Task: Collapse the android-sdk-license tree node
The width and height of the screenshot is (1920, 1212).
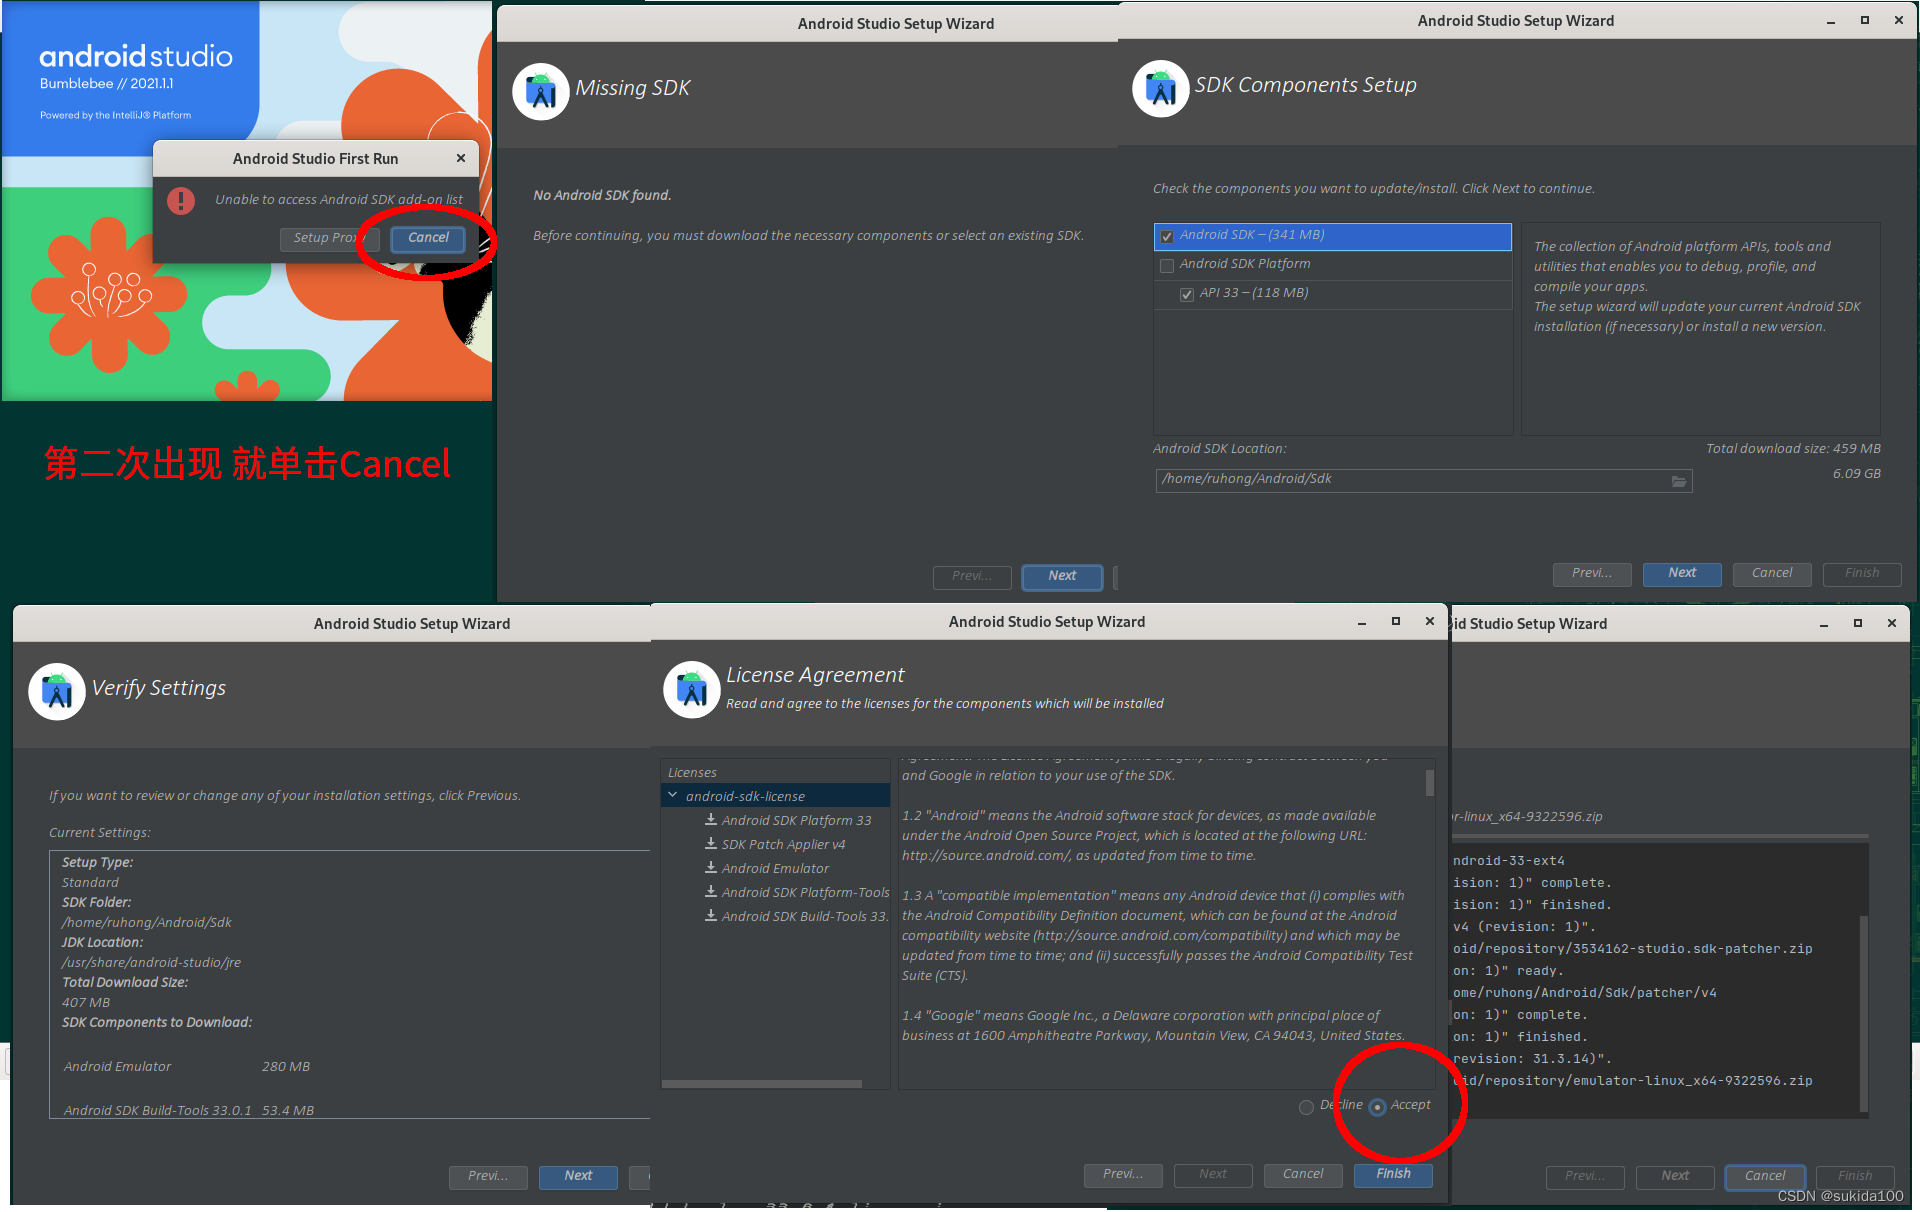Action: (x=673, y=796)
